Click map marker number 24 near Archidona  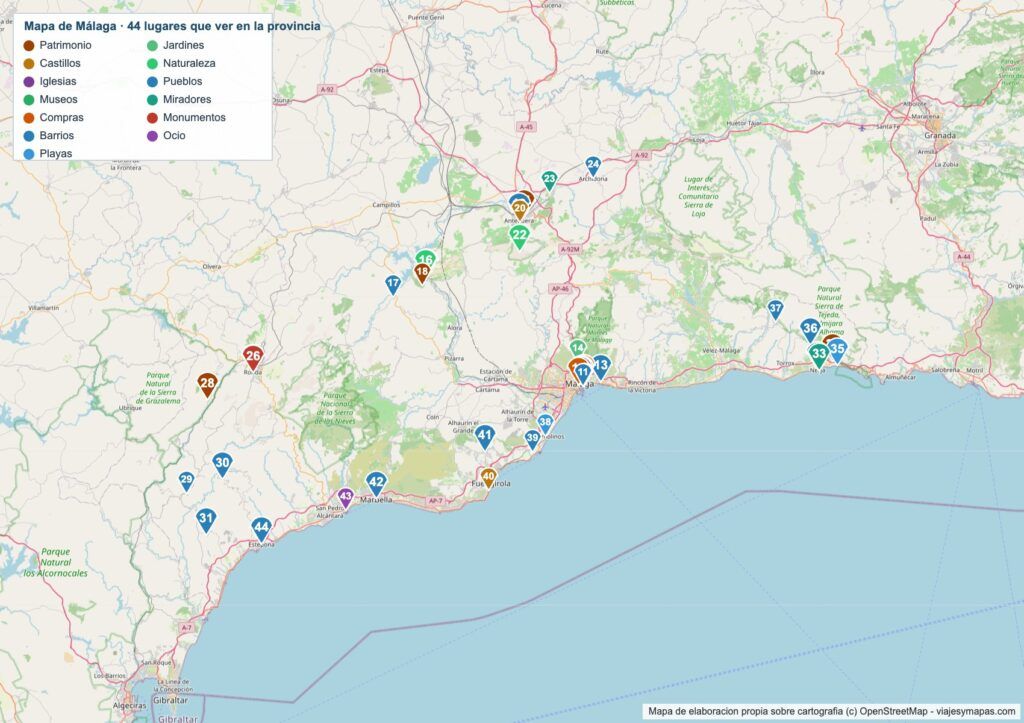[592, 166]
